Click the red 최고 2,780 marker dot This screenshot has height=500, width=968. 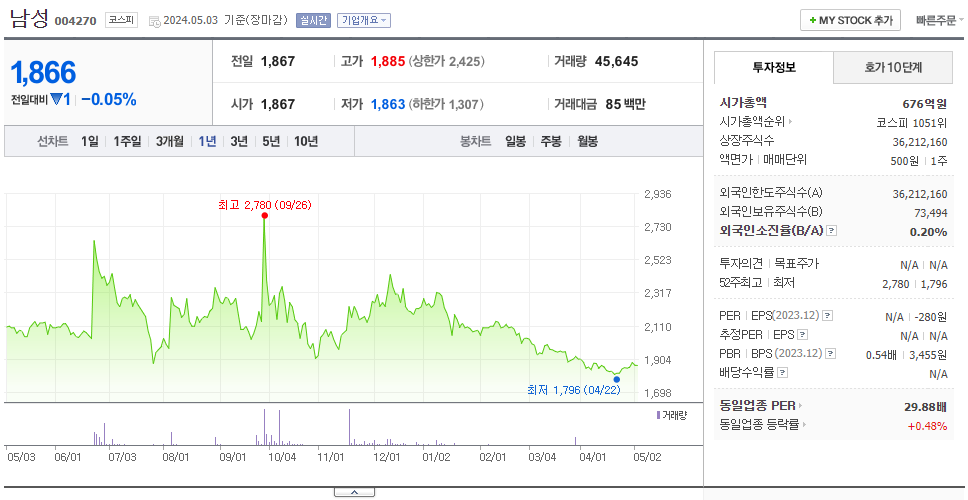point(264,215)
